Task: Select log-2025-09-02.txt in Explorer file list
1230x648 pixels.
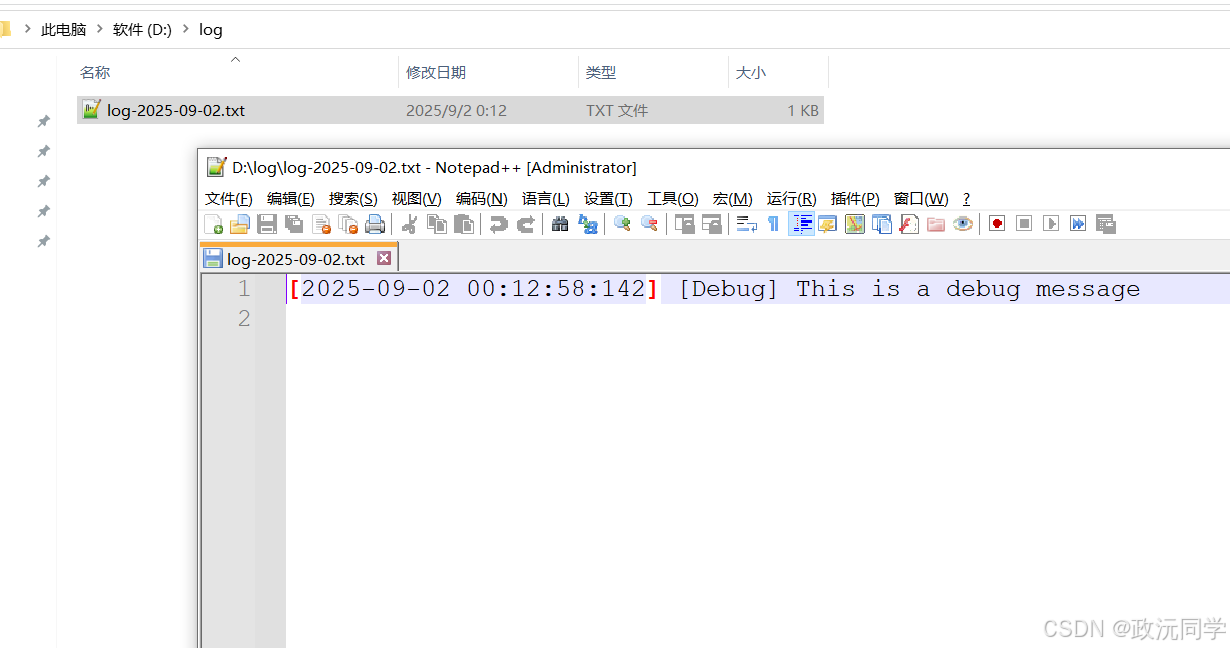Action: click(x=450, y=110)
